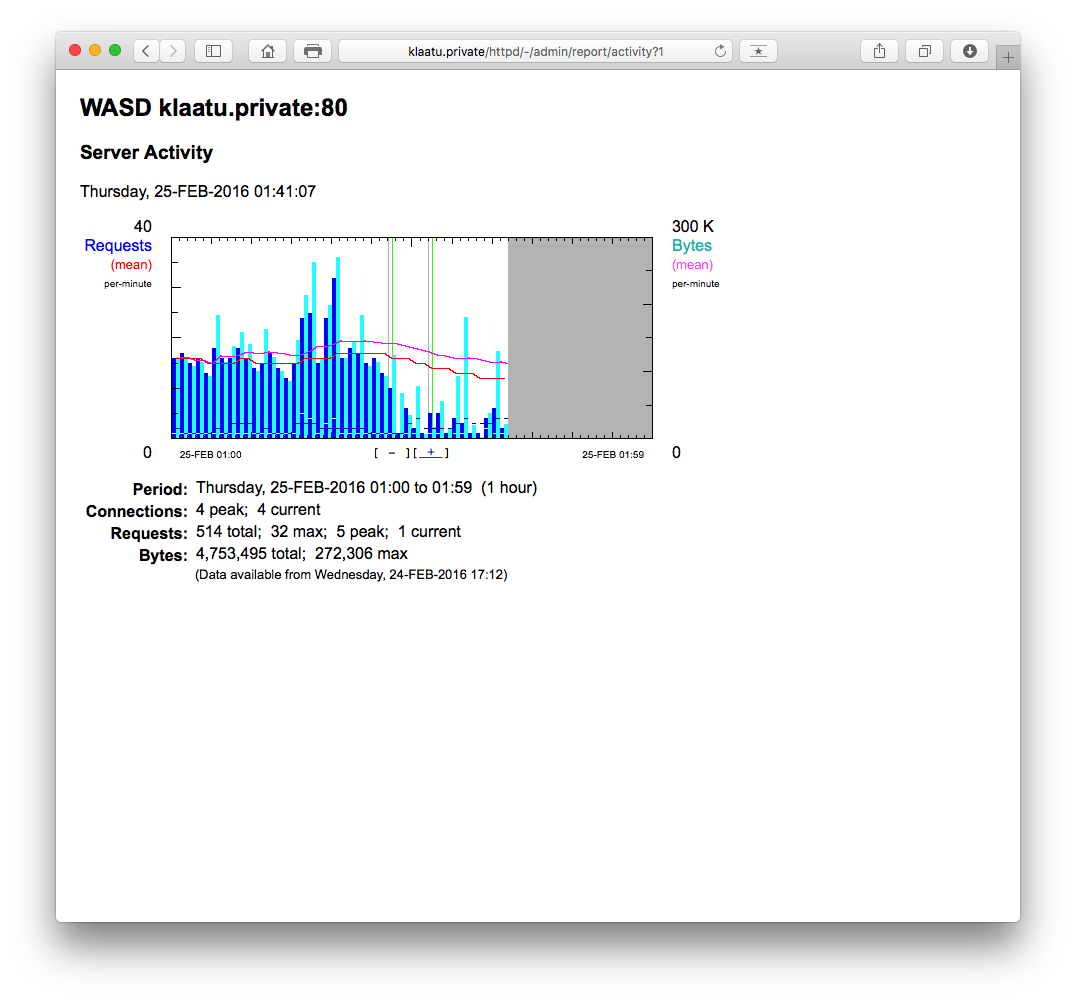Show all tabs overview
The image size is (1076, 1002).
924,51
